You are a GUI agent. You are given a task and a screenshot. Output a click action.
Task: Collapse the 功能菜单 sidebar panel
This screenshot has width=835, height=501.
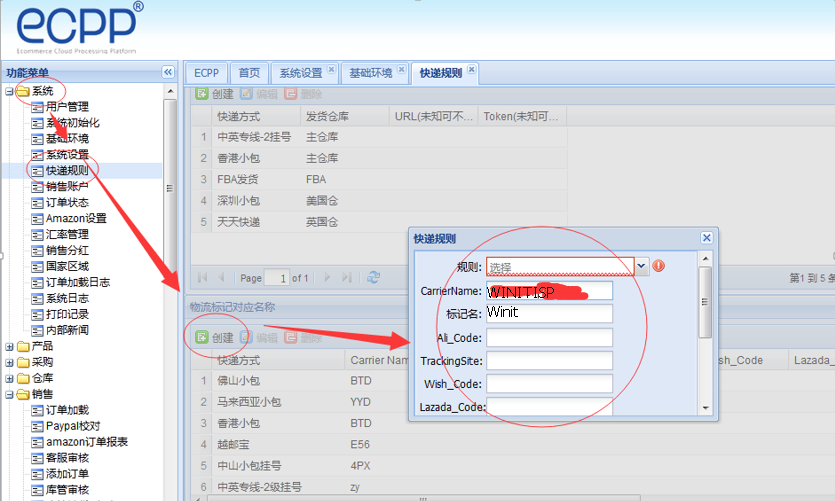pos(168,72)
